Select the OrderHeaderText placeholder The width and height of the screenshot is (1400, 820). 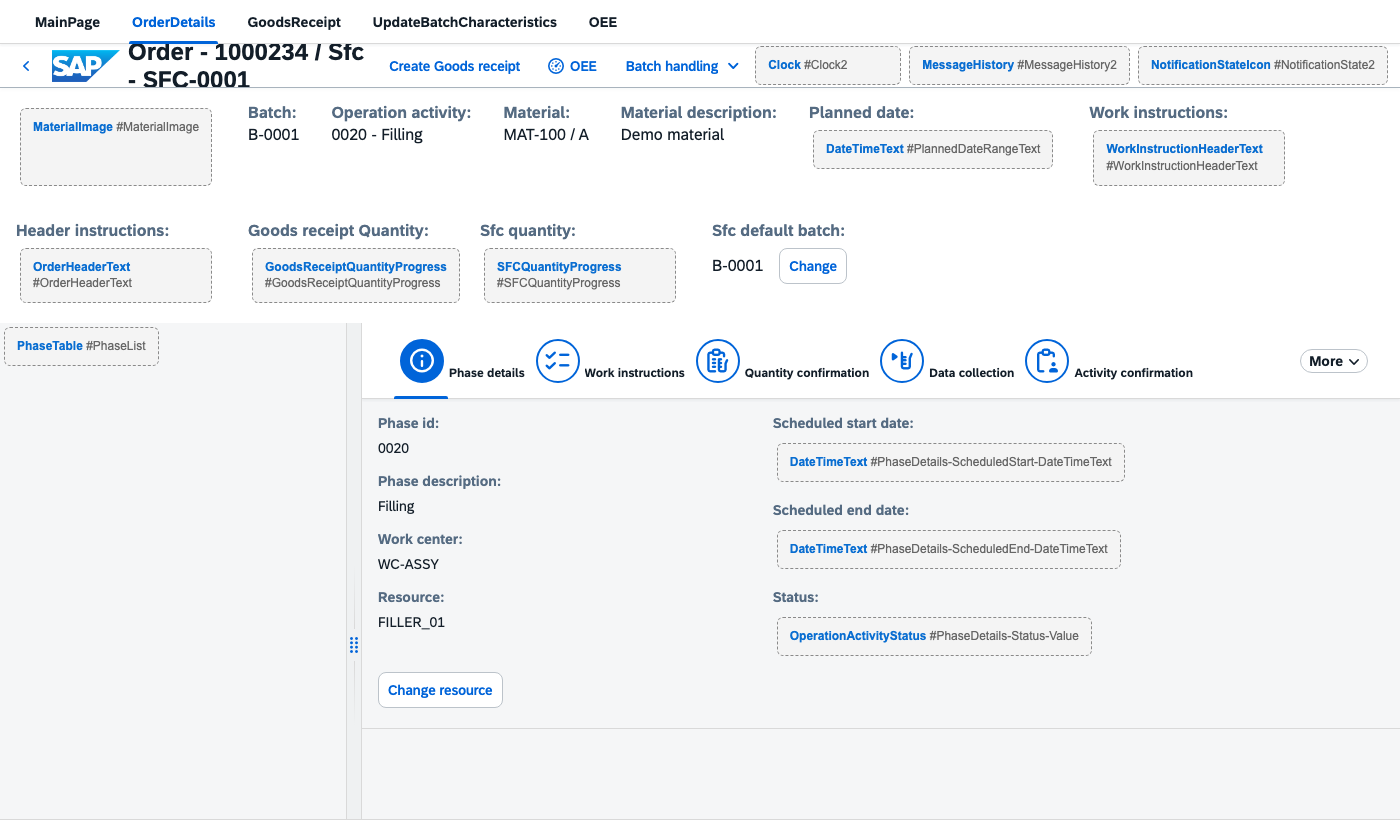(x=116, y=275)
